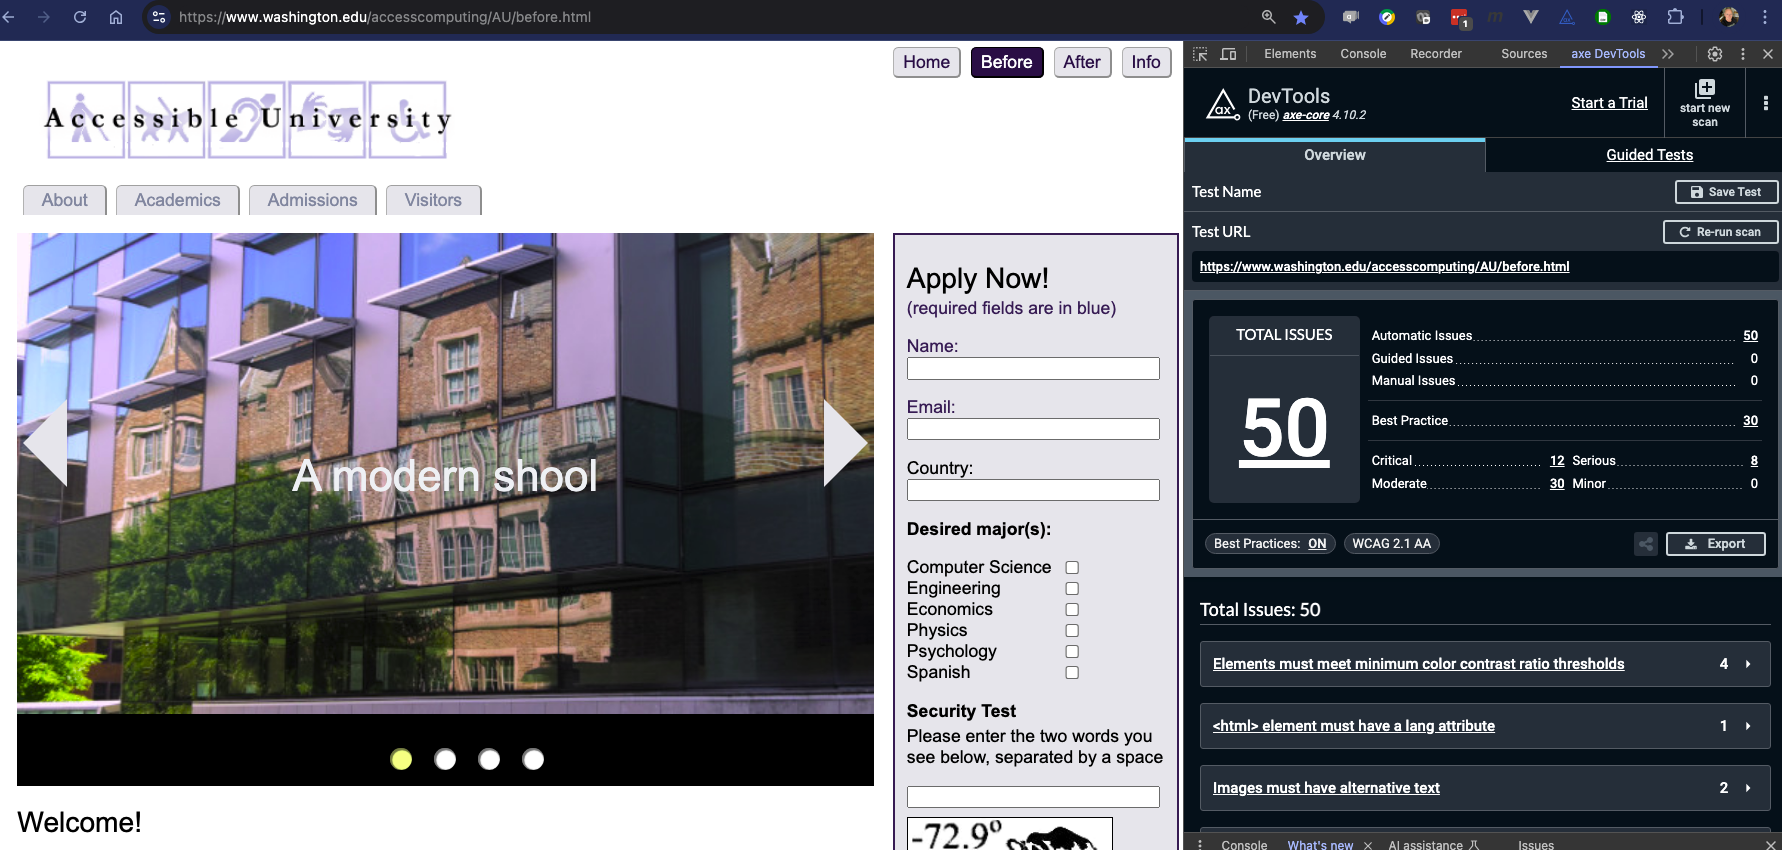Check the Spanish checkbox

click(1072, 673)
